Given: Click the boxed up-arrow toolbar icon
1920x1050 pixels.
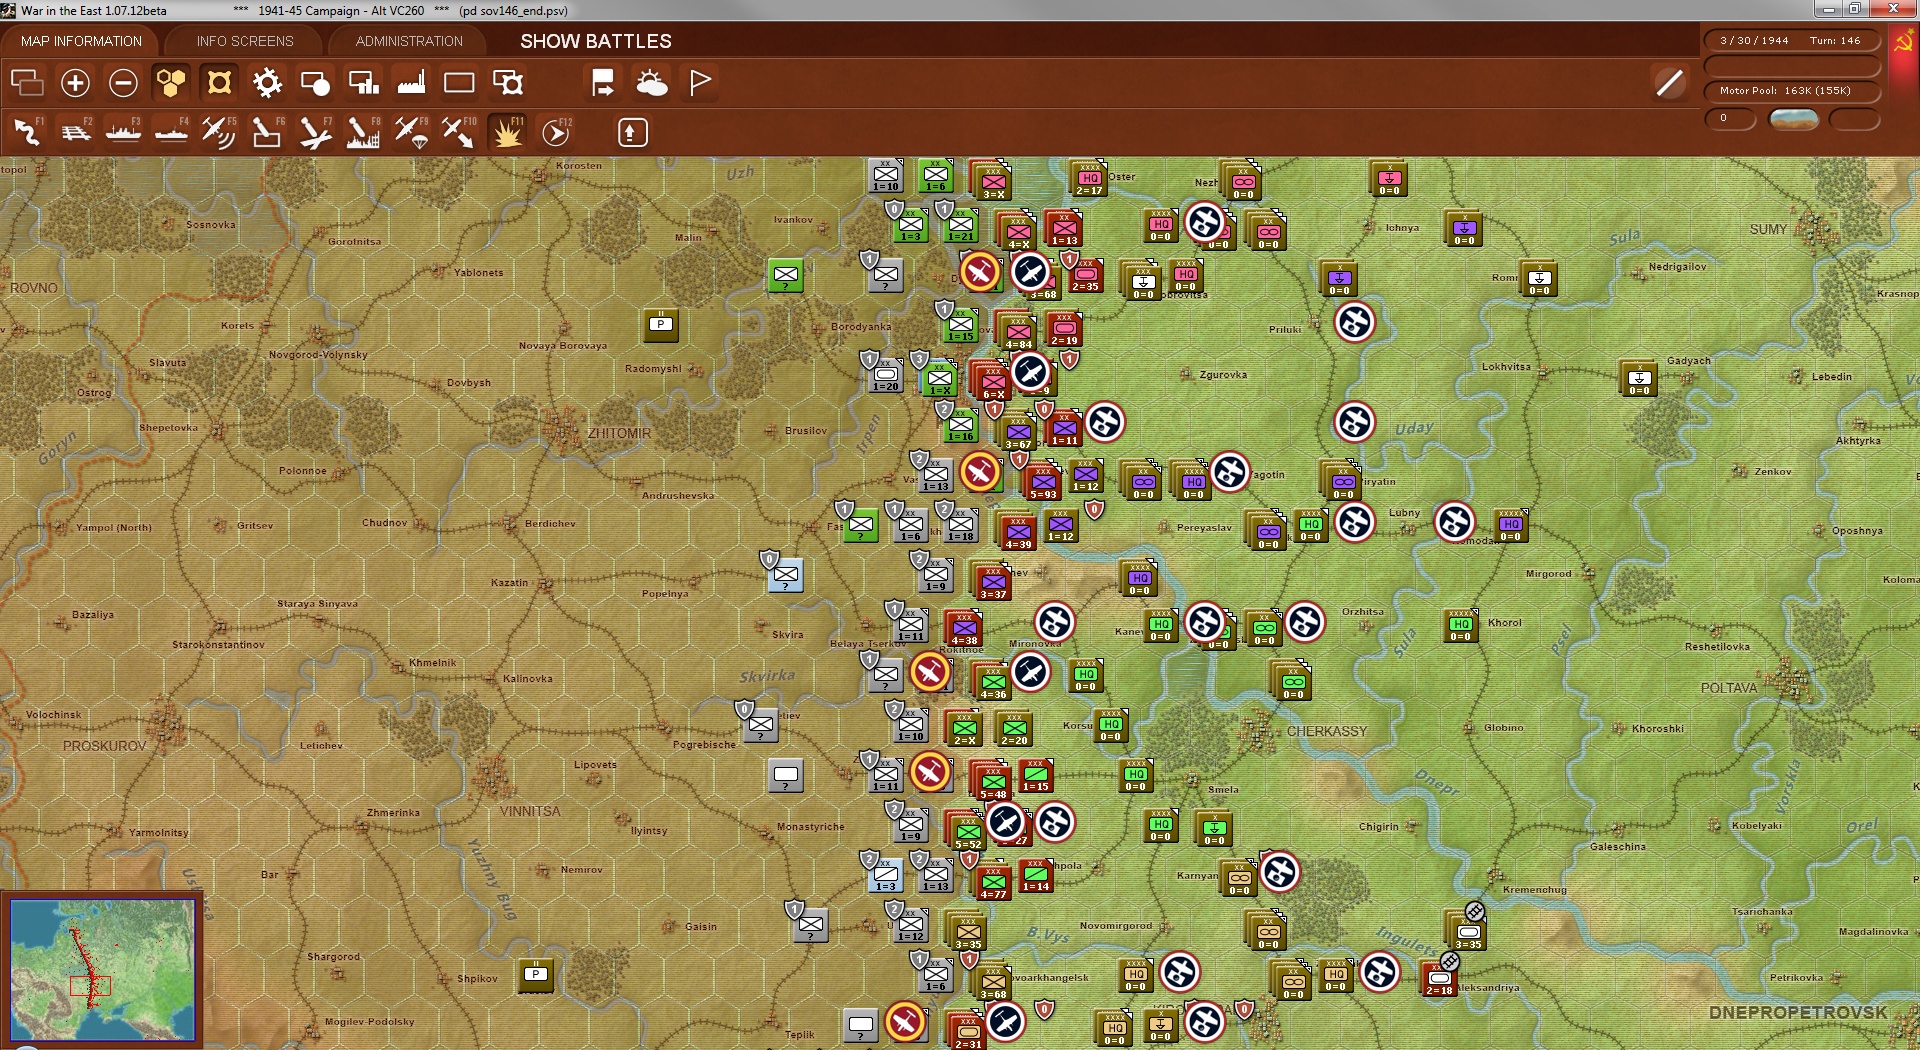Looking at the screenshot, I should tap(632, 132).
